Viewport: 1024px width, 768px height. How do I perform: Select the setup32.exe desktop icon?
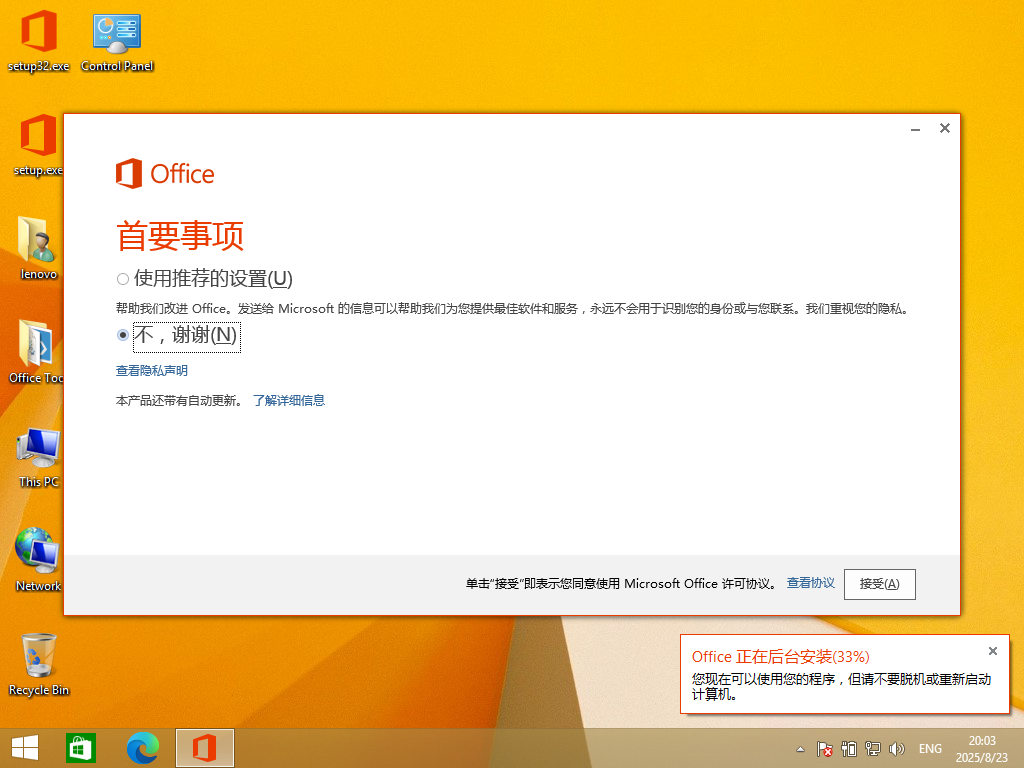click(38, 42)
